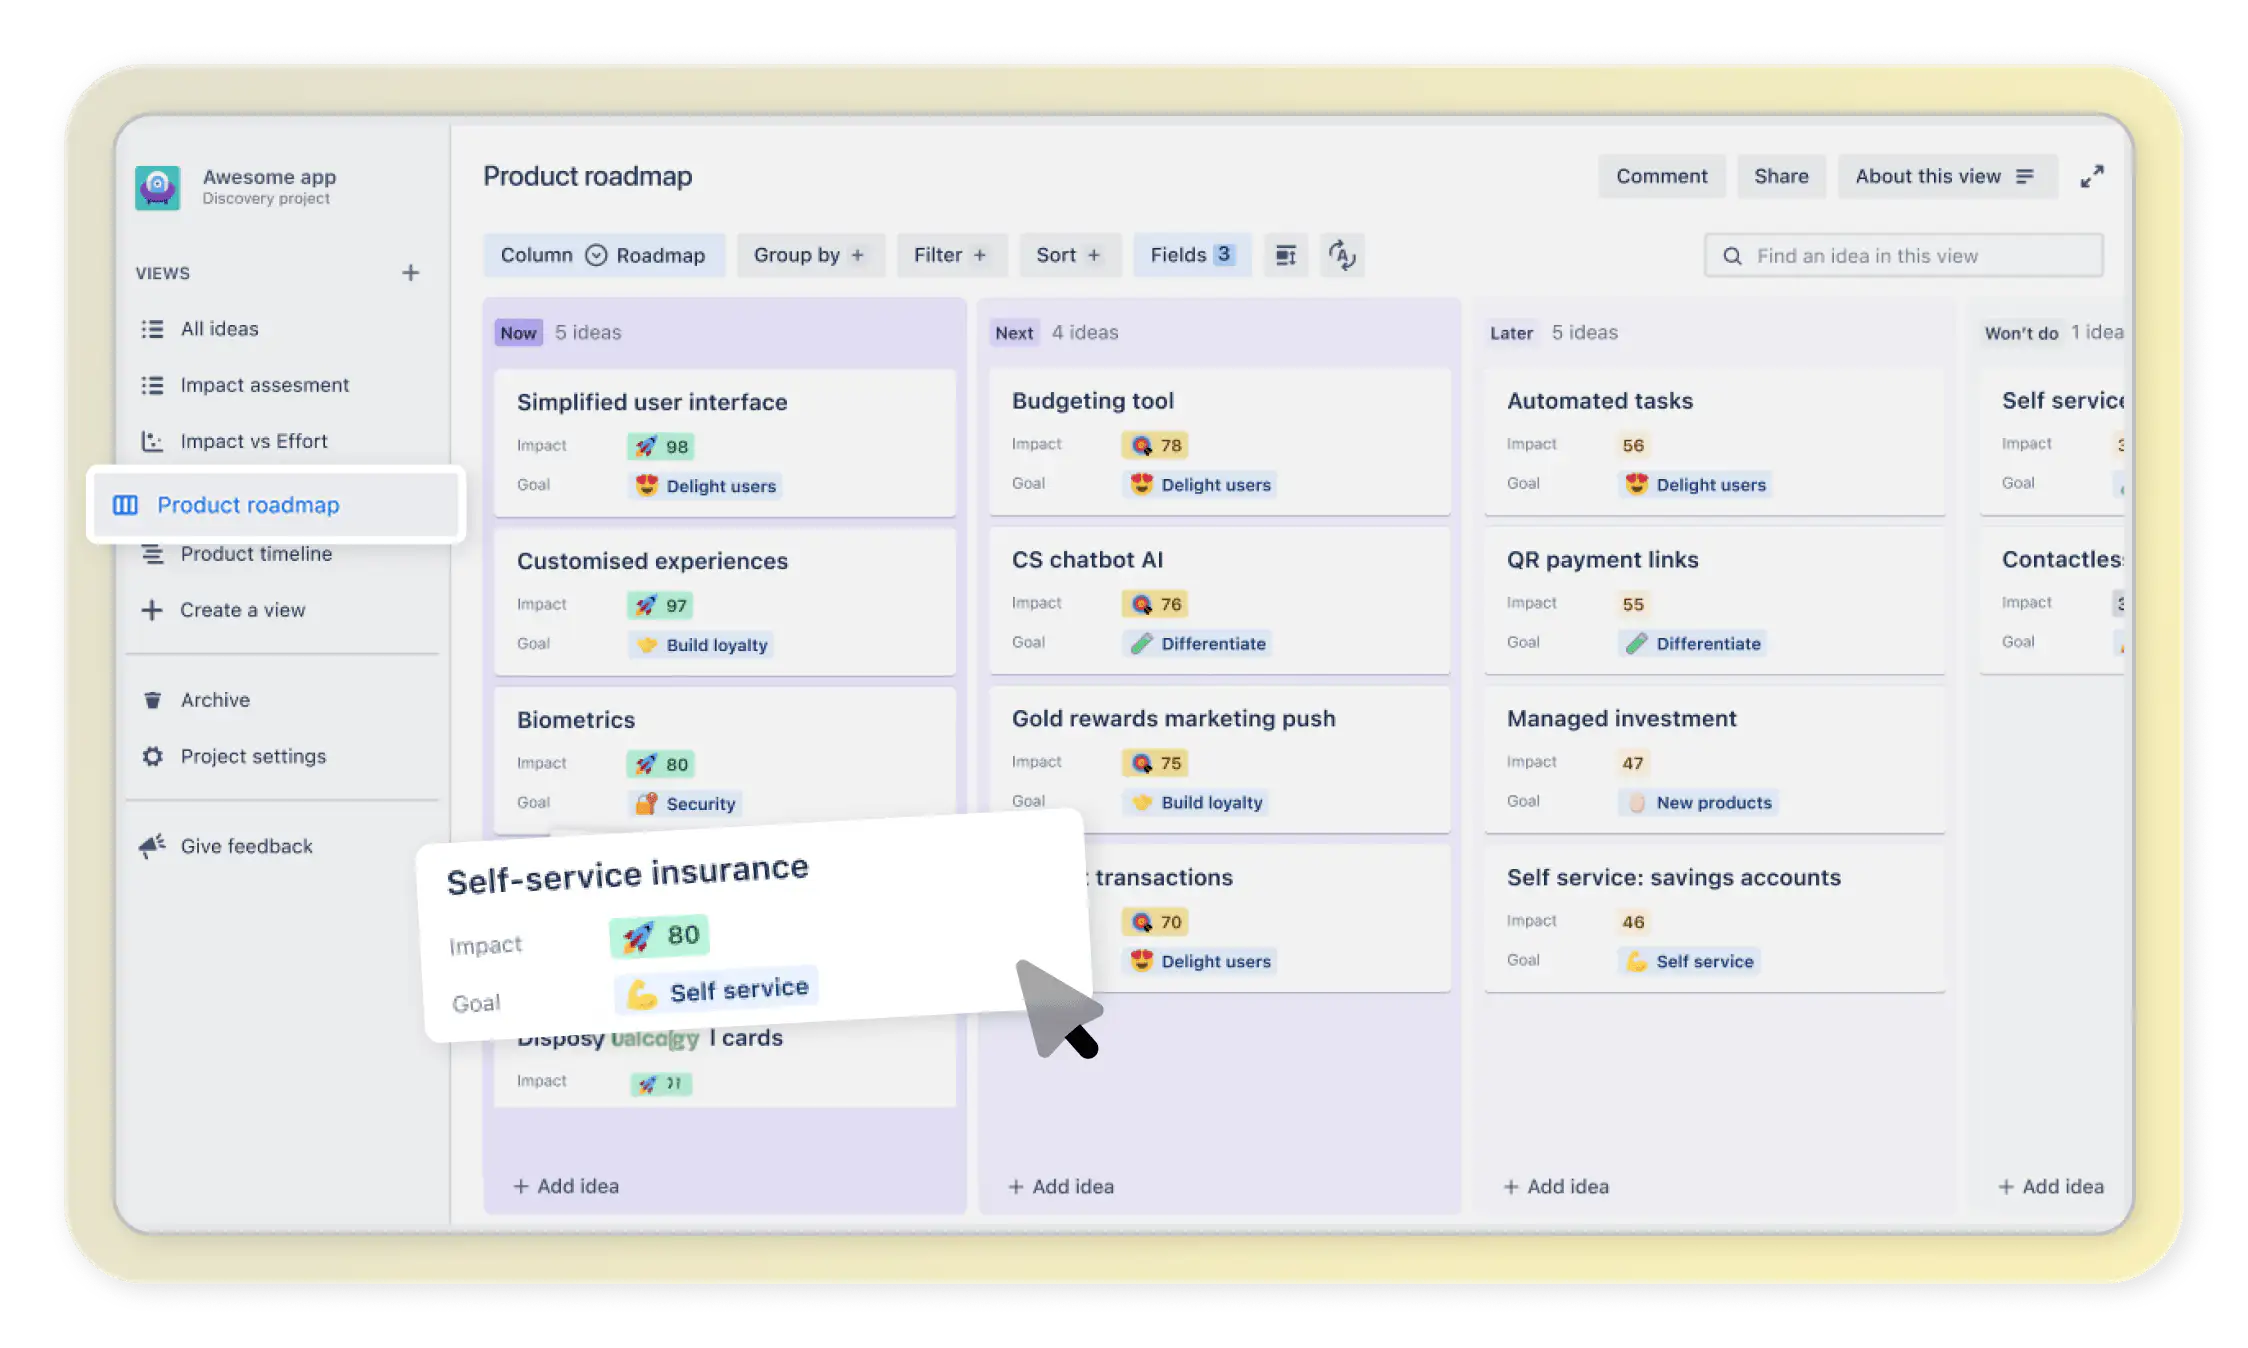Add idea to the Later column
Image resolution: width=2248 pixels, height=1348 pixels.
[1556, 1187]
